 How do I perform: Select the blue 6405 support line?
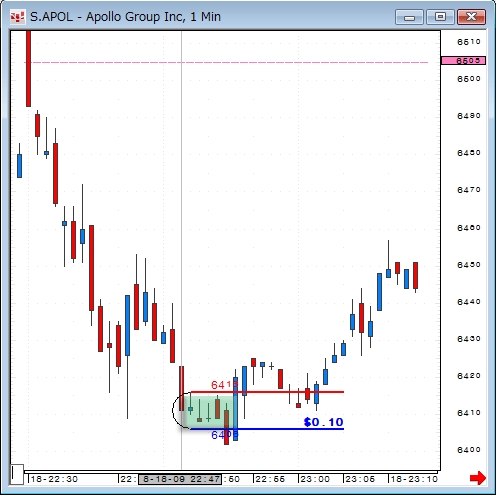click(x=267, y=429)
